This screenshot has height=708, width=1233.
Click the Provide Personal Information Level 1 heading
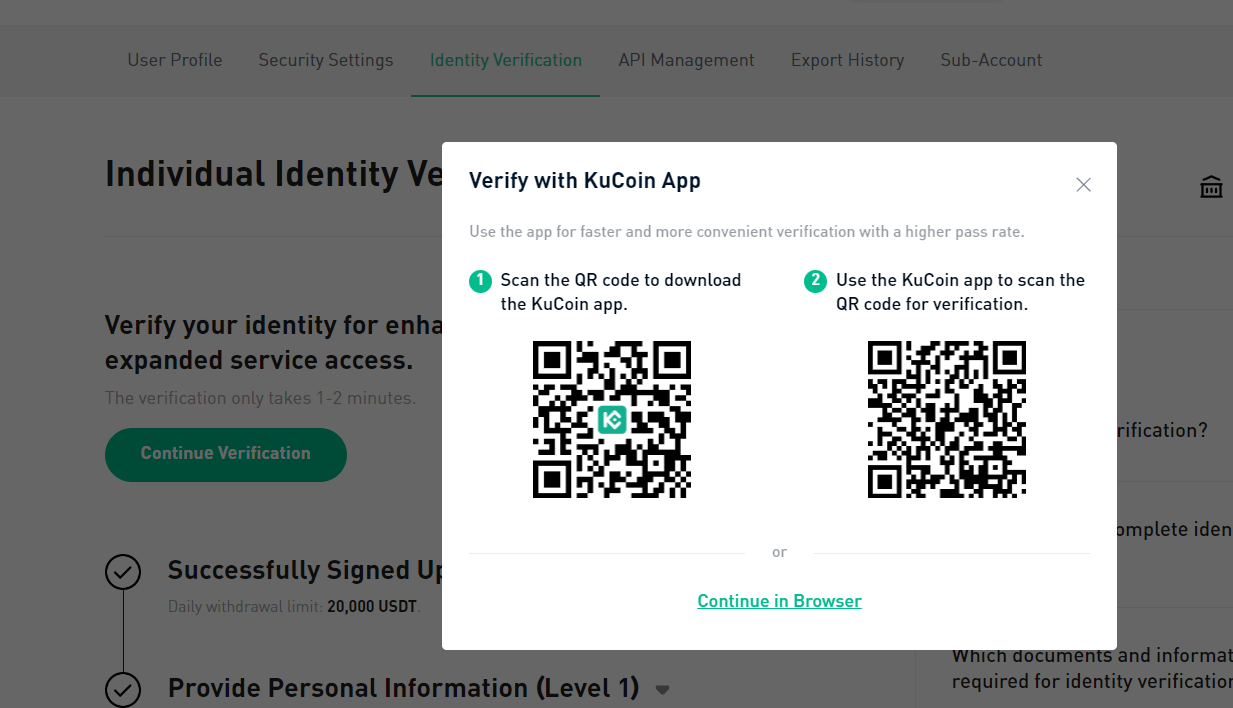point(403,688)
